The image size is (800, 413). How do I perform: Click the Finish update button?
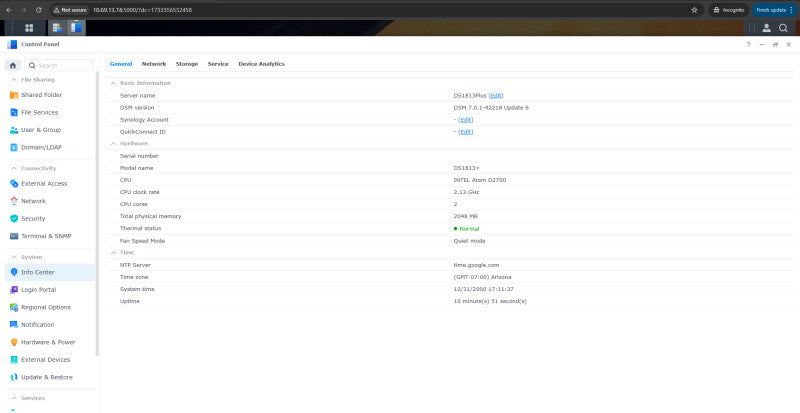coord(774,10)
